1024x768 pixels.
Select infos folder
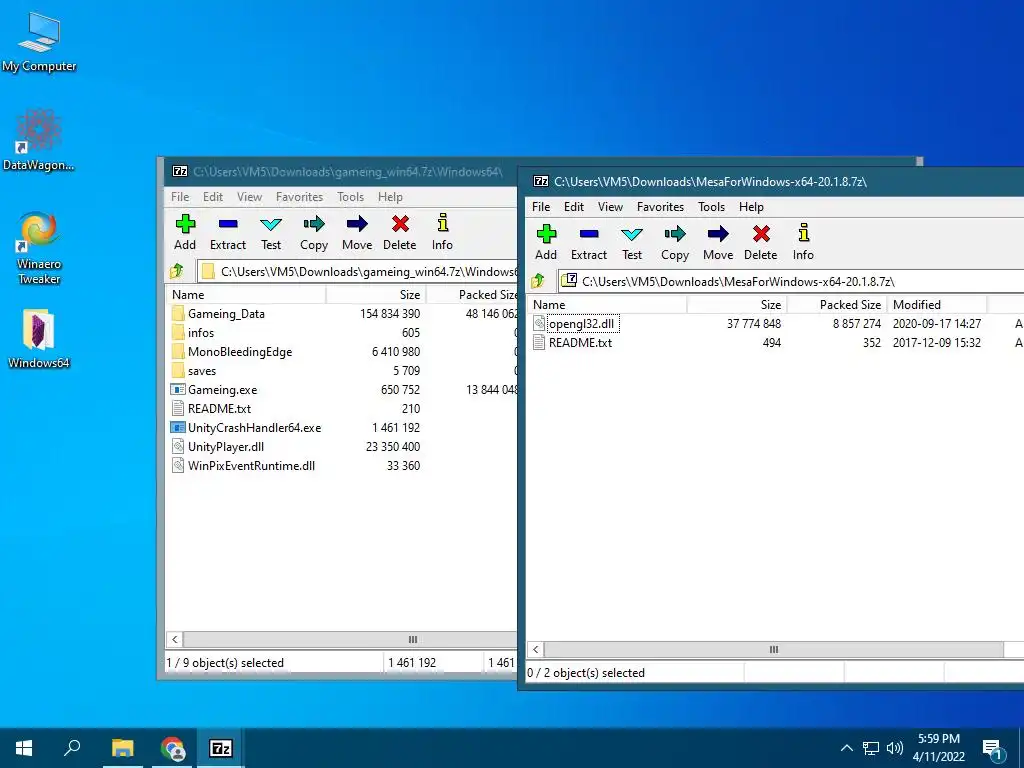coord(193,333)
